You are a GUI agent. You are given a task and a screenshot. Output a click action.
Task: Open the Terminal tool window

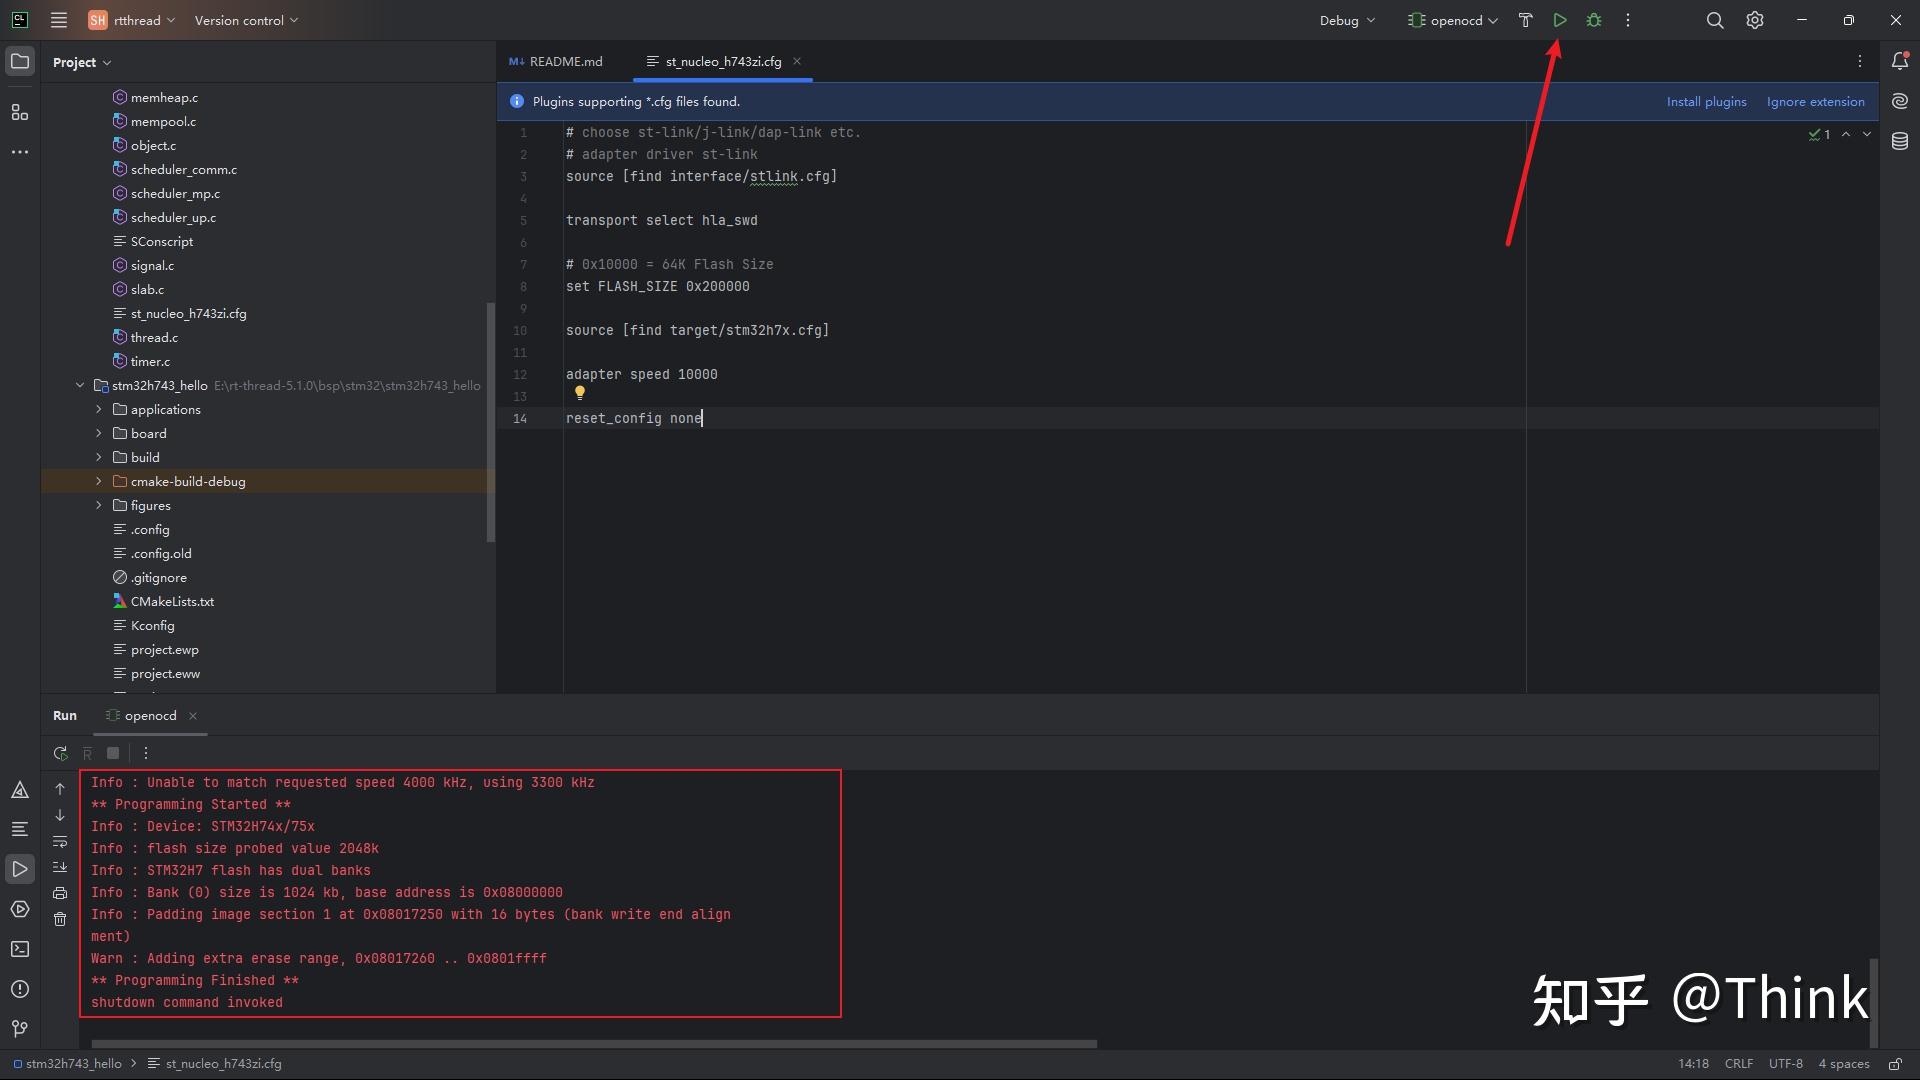[x=19, y=949]
